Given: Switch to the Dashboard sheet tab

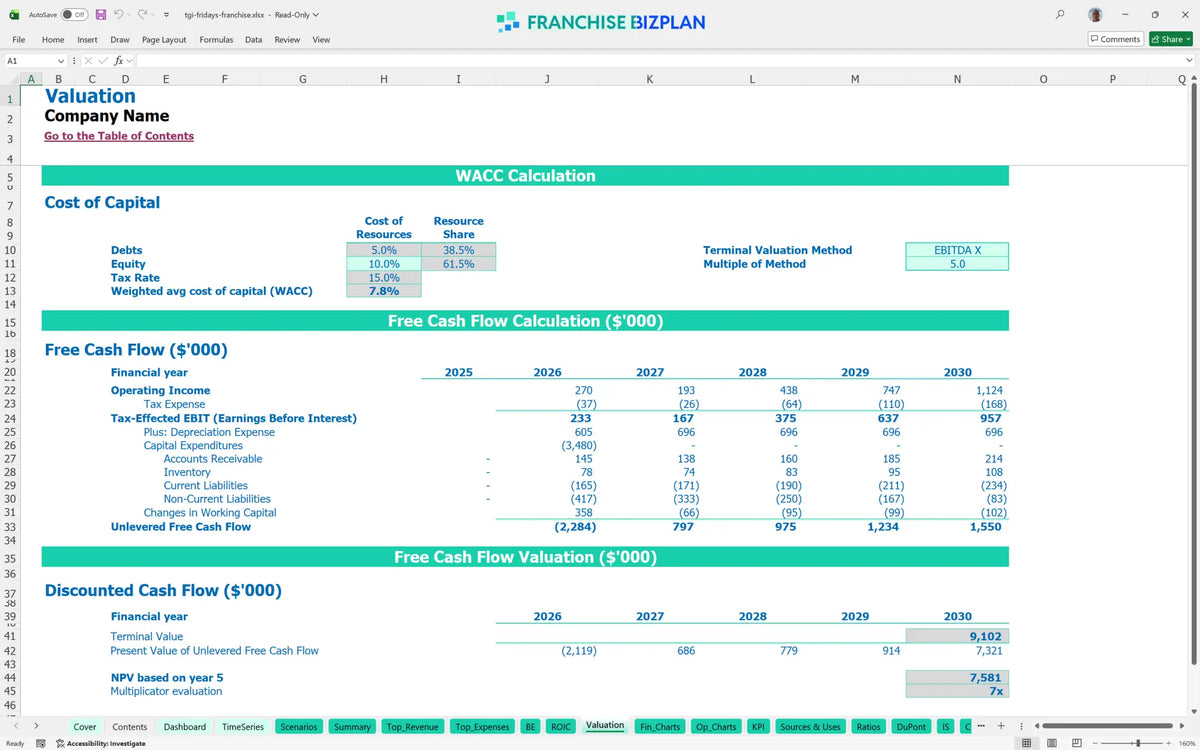Looking at the screenshot, I should click(185, 727).
